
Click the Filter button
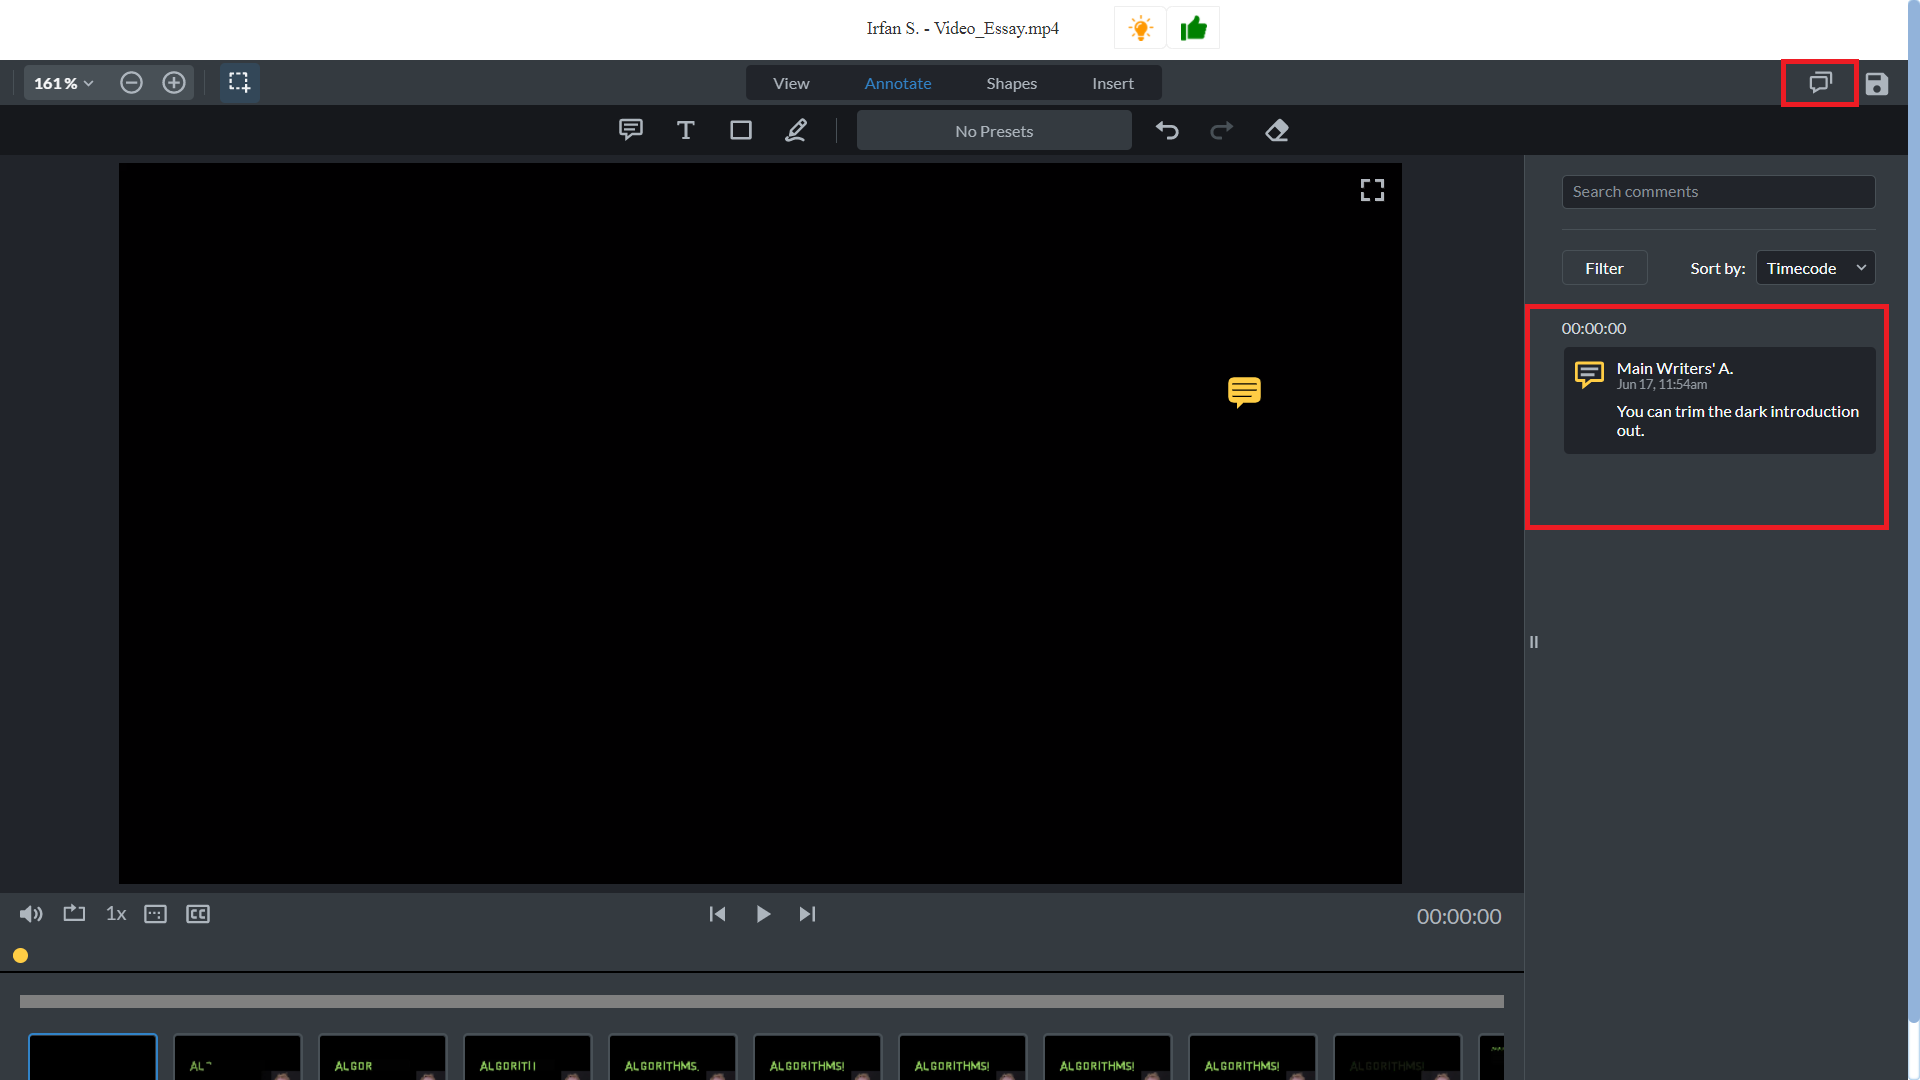coord(1604,268)
